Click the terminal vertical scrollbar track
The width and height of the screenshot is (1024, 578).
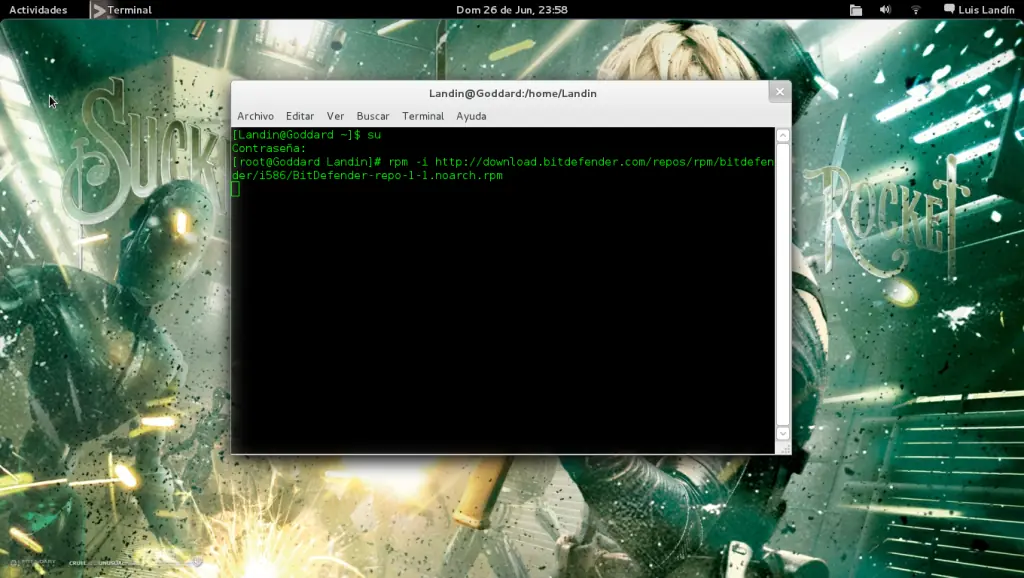782,284
